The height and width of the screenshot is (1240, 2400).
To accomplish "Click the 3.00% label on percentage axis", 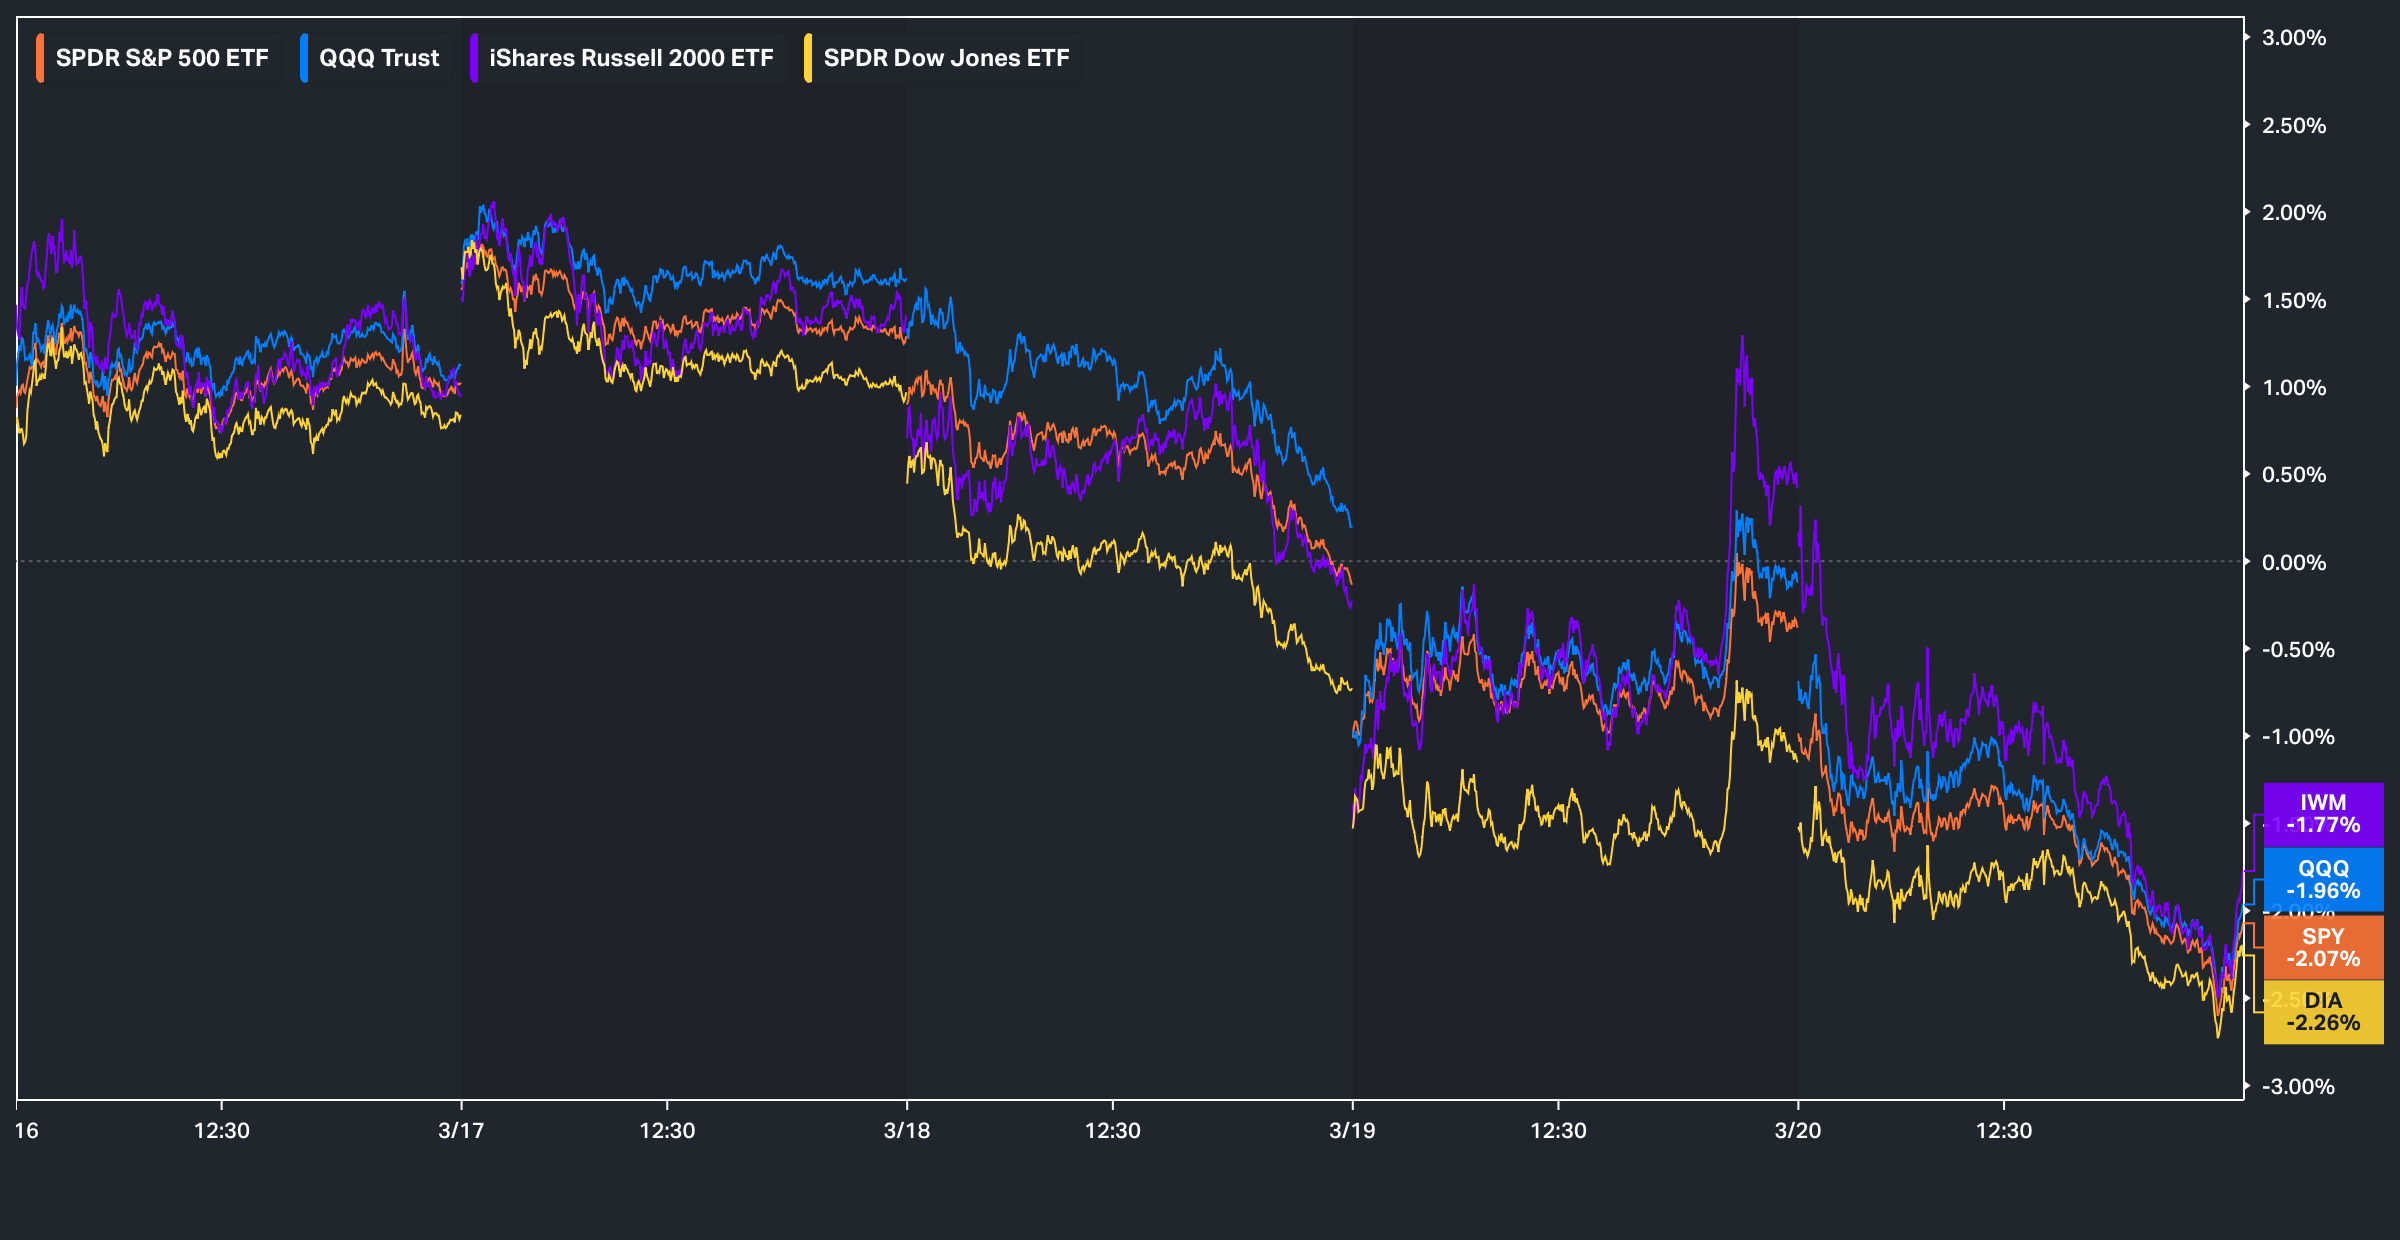I will tap(2294, 38).
